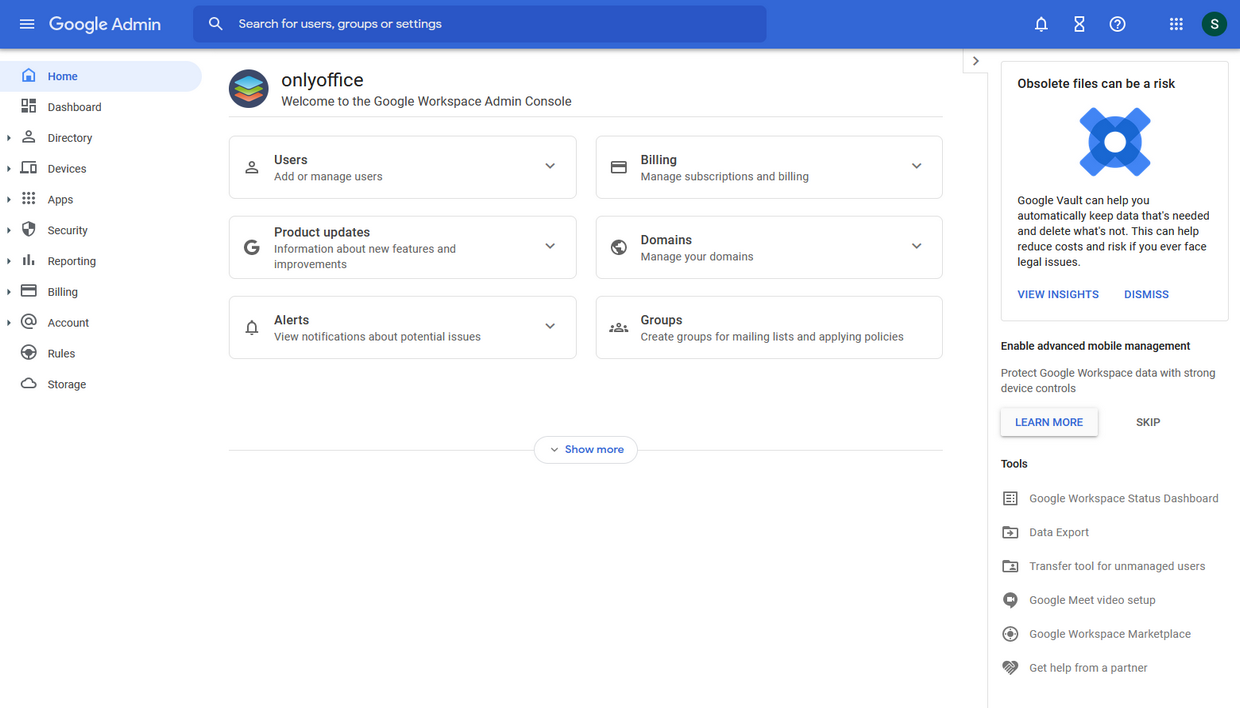1240x708 pixels.
Task: Expand the Billing card chevron
Action: [916, 166]
